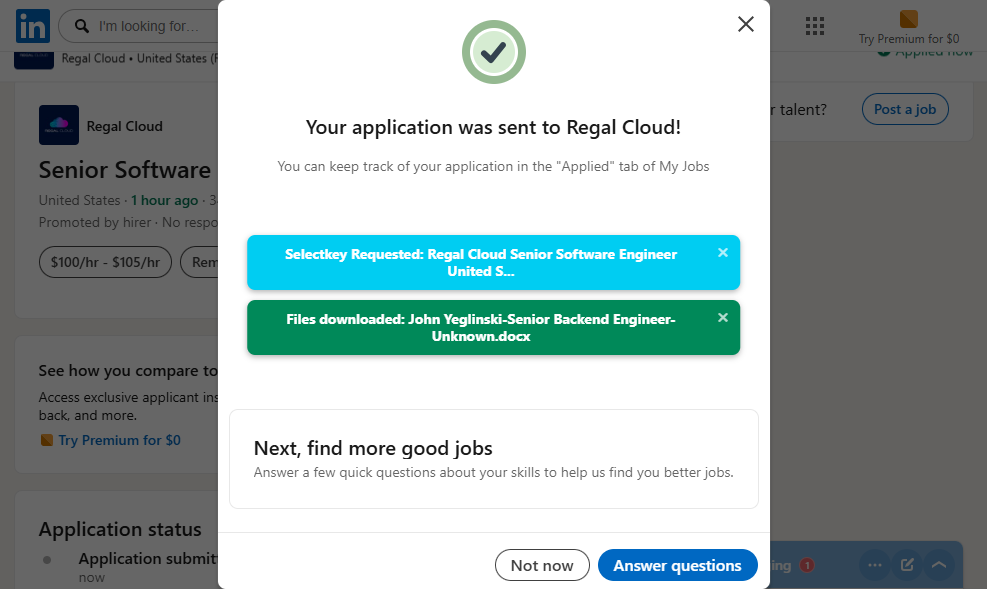Click the $100/hr - $105/hr salary chip

click(x=105, y=262)
